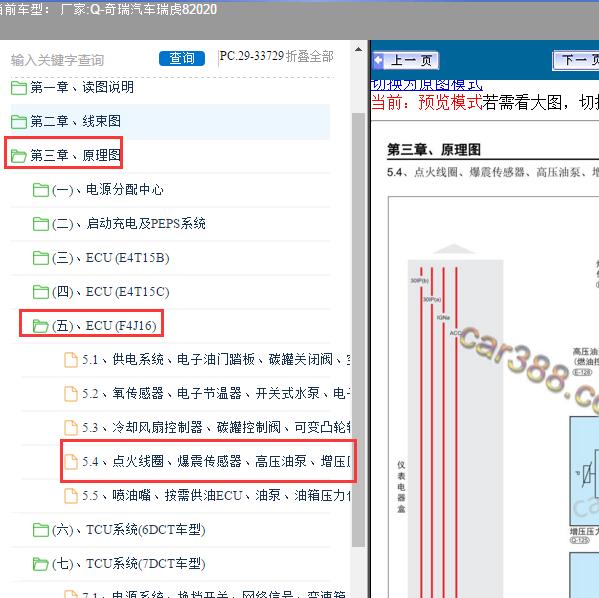Click the tree panel vertical scrollbar thumb
Viewport: 599px width, 598px height.
click(x=358, y=330)
